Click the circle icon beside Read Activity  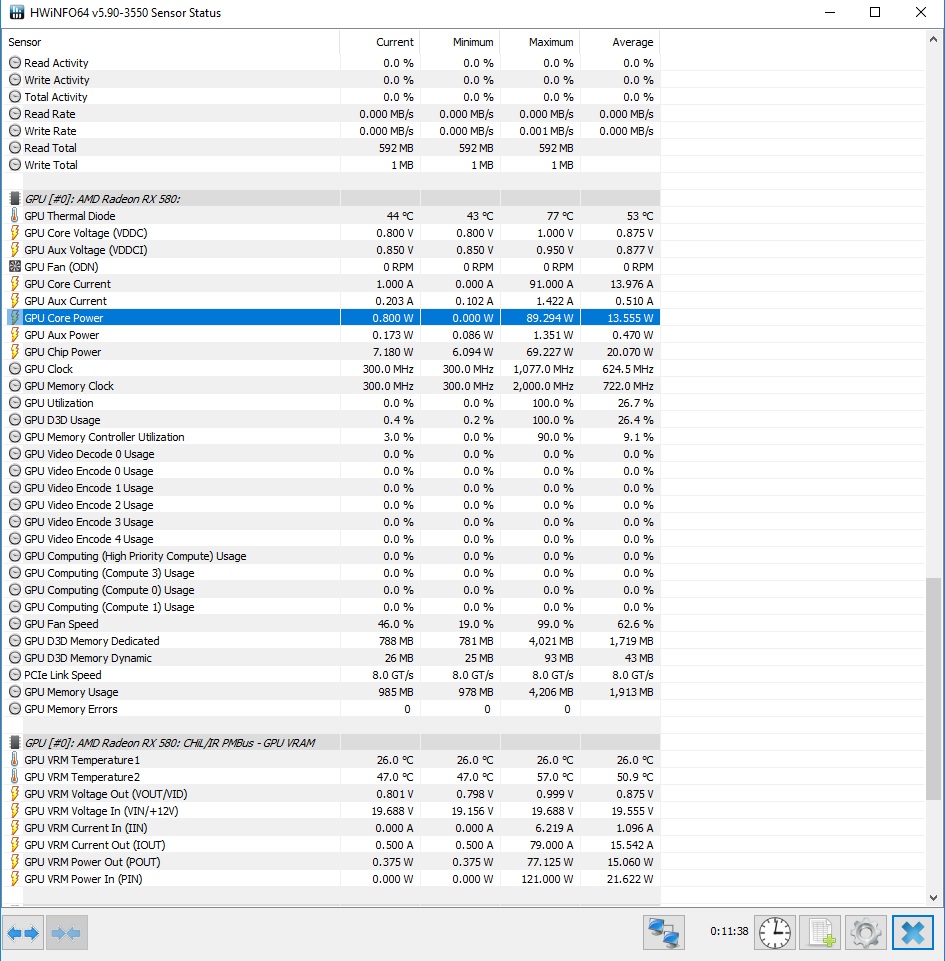click(15, 63)
